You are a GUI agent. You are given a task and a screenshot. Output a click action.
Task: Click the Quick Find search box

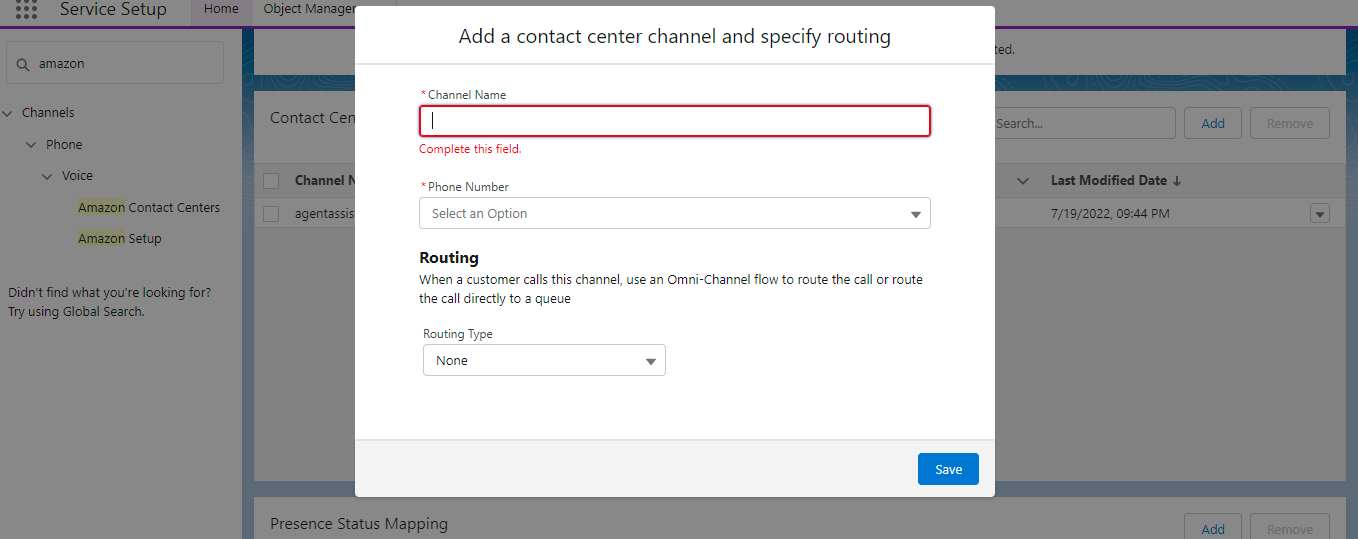[125, 63]
